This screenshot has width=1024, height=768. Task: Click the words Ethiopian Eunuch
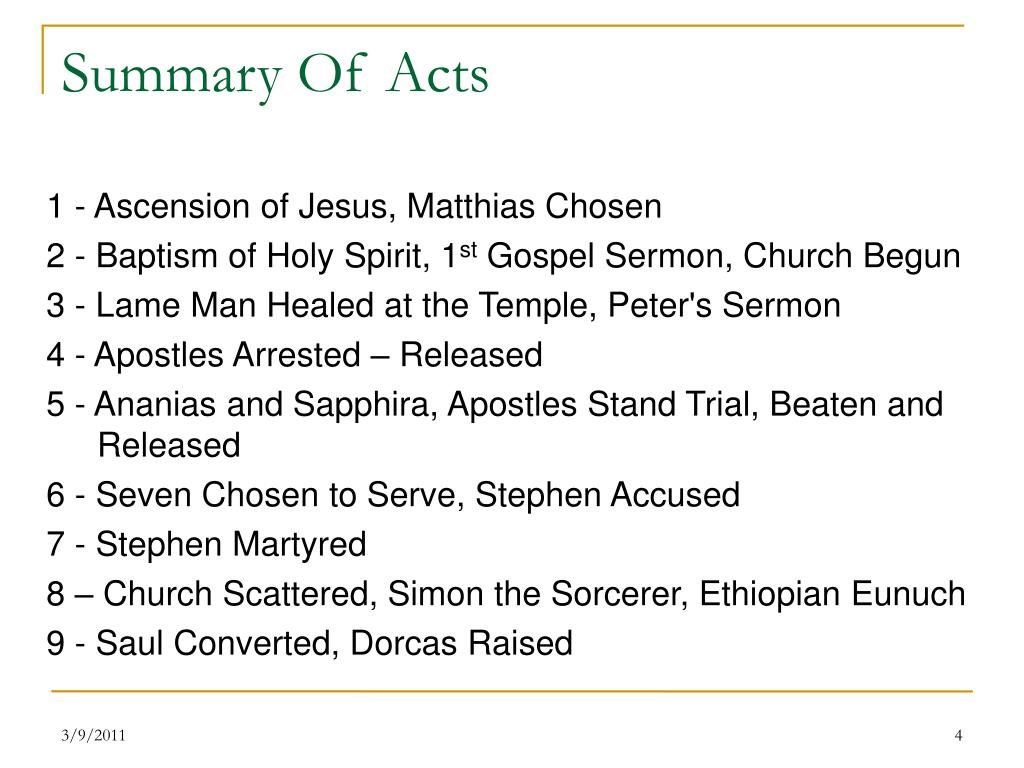[x=832, y=594]
